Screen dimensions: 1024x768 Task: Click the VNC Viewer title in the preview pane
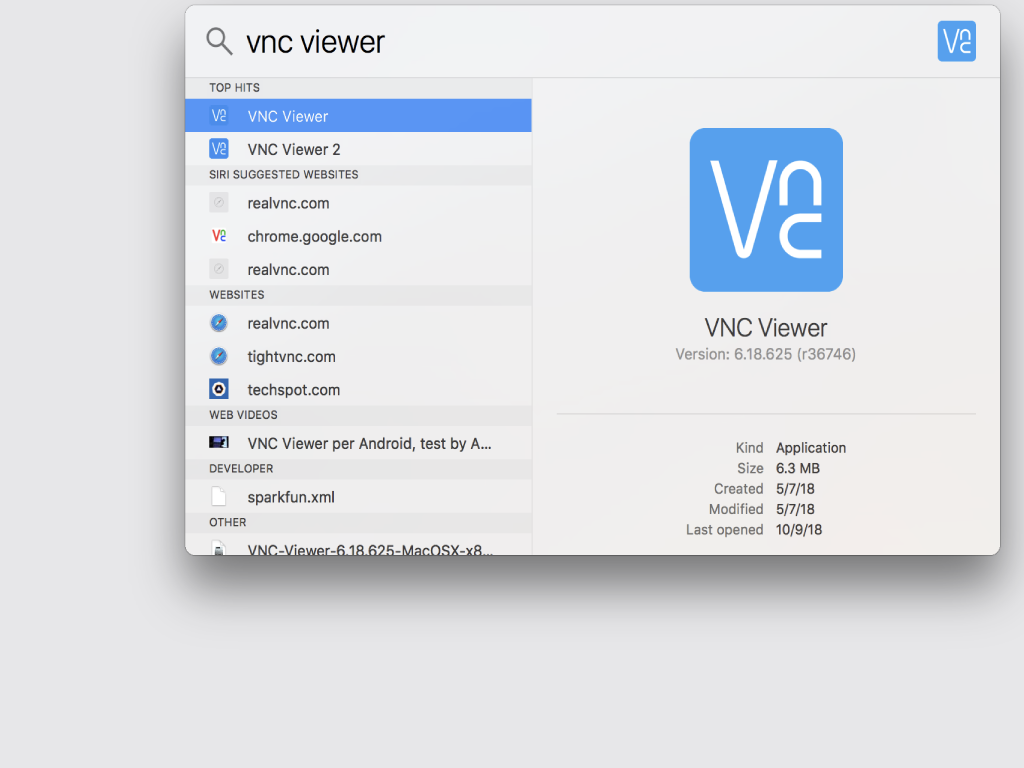click(765, 327)
